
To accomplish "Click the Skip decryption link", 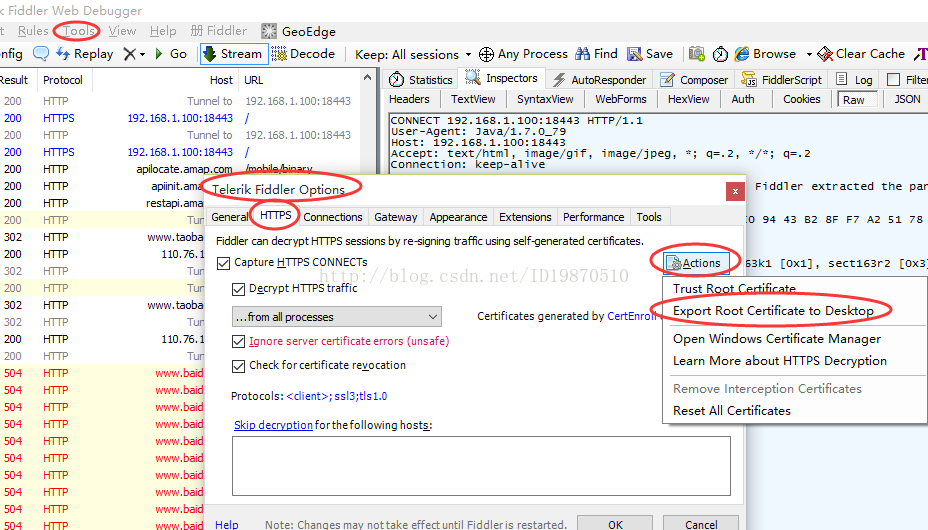I will [x=273, y=425].
